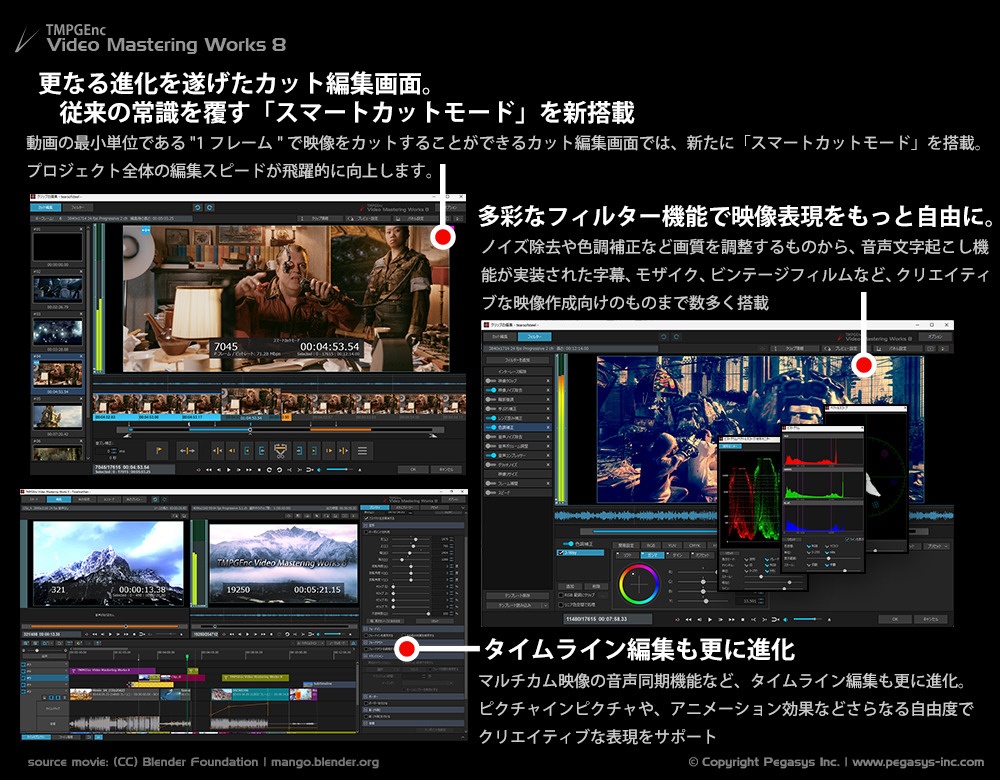Screen dimensions: 1000x780
Task: Click OK in filter window
Action: [894, 619]
